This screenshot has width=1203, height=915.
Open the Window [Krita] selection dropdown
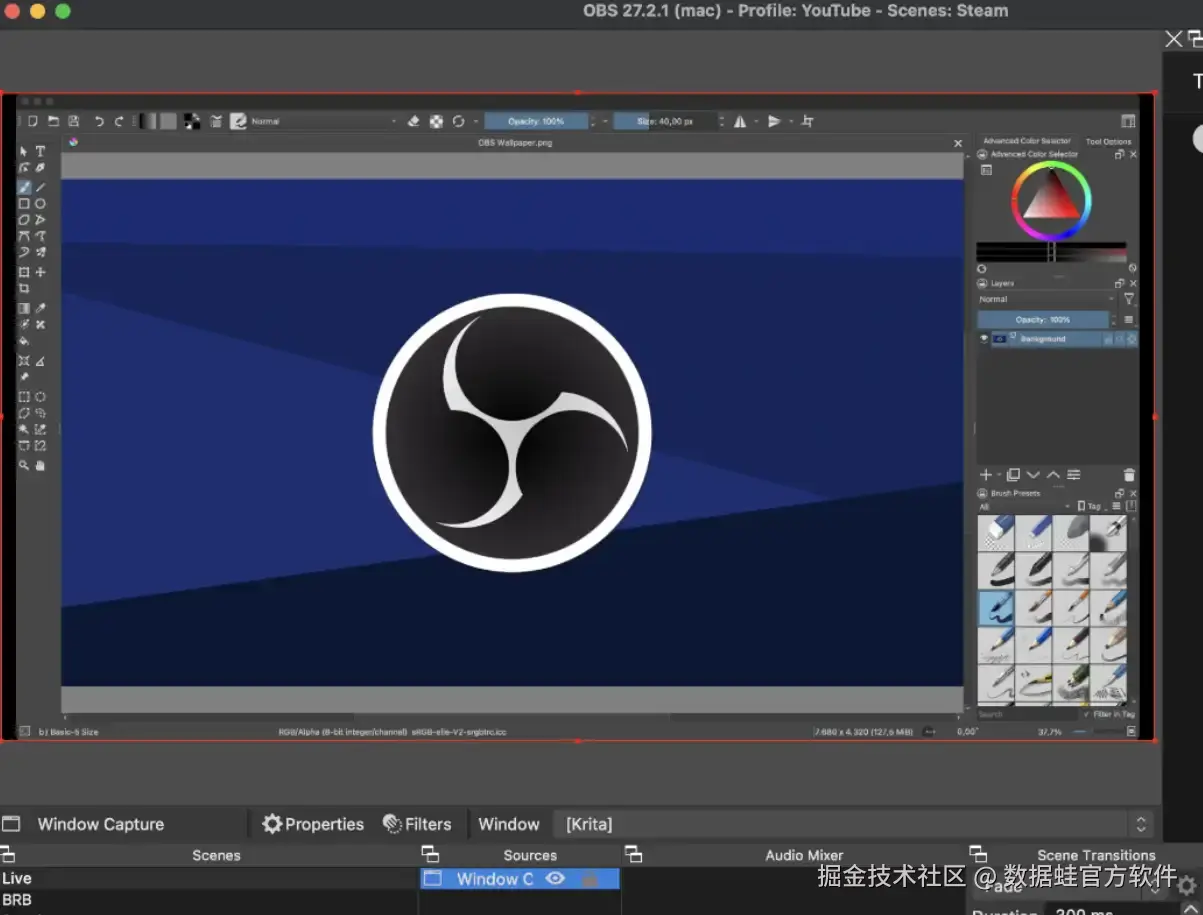850,824
